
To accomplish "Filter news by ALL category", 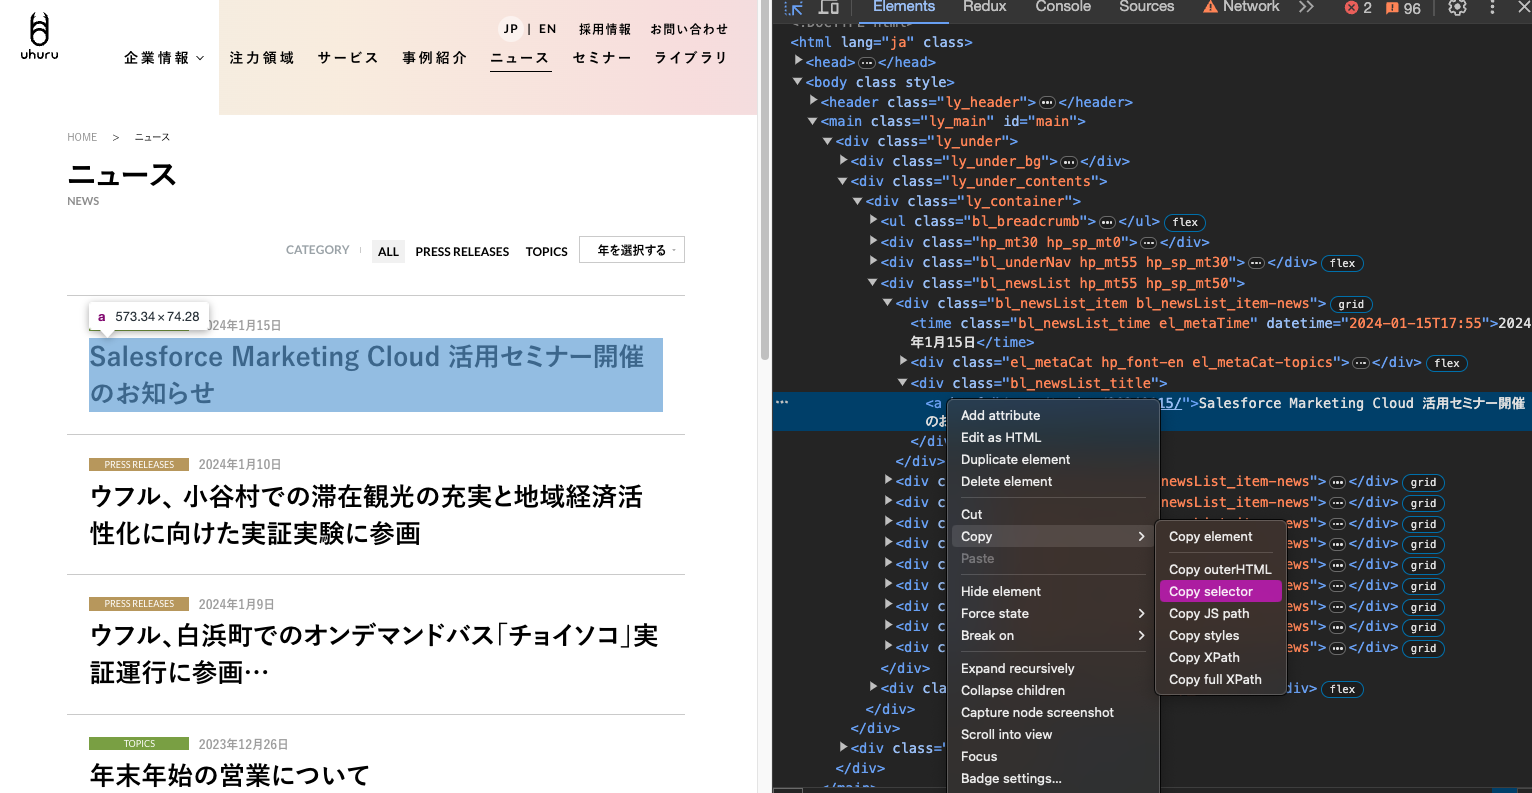I will pyautogui.click(x=388, y=251).
